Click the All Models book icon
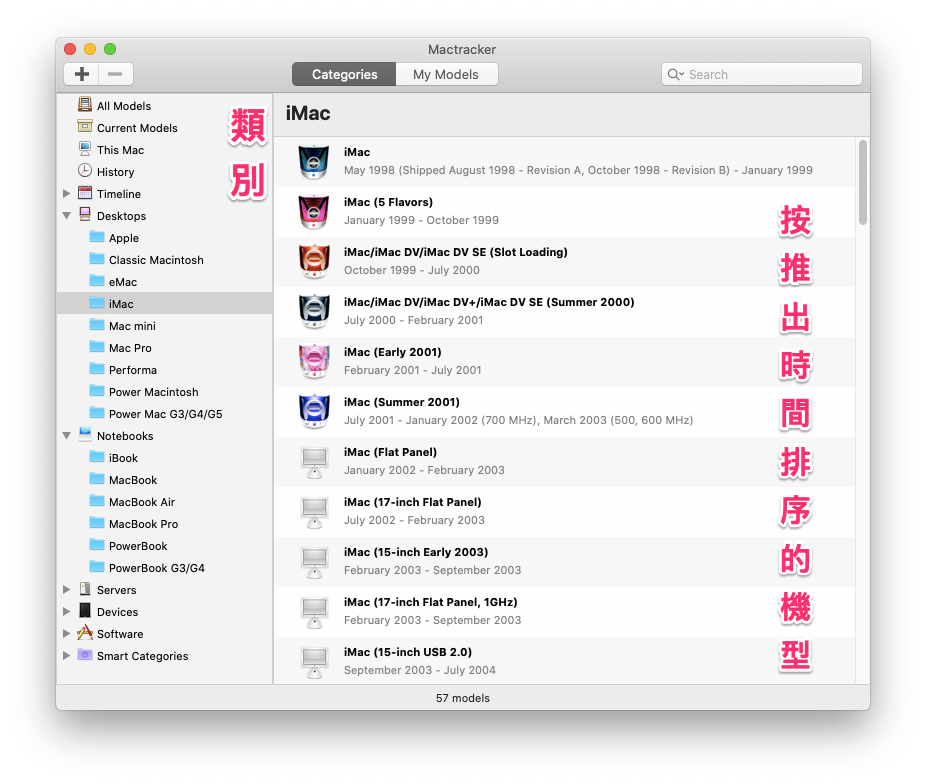 point(85,104)
